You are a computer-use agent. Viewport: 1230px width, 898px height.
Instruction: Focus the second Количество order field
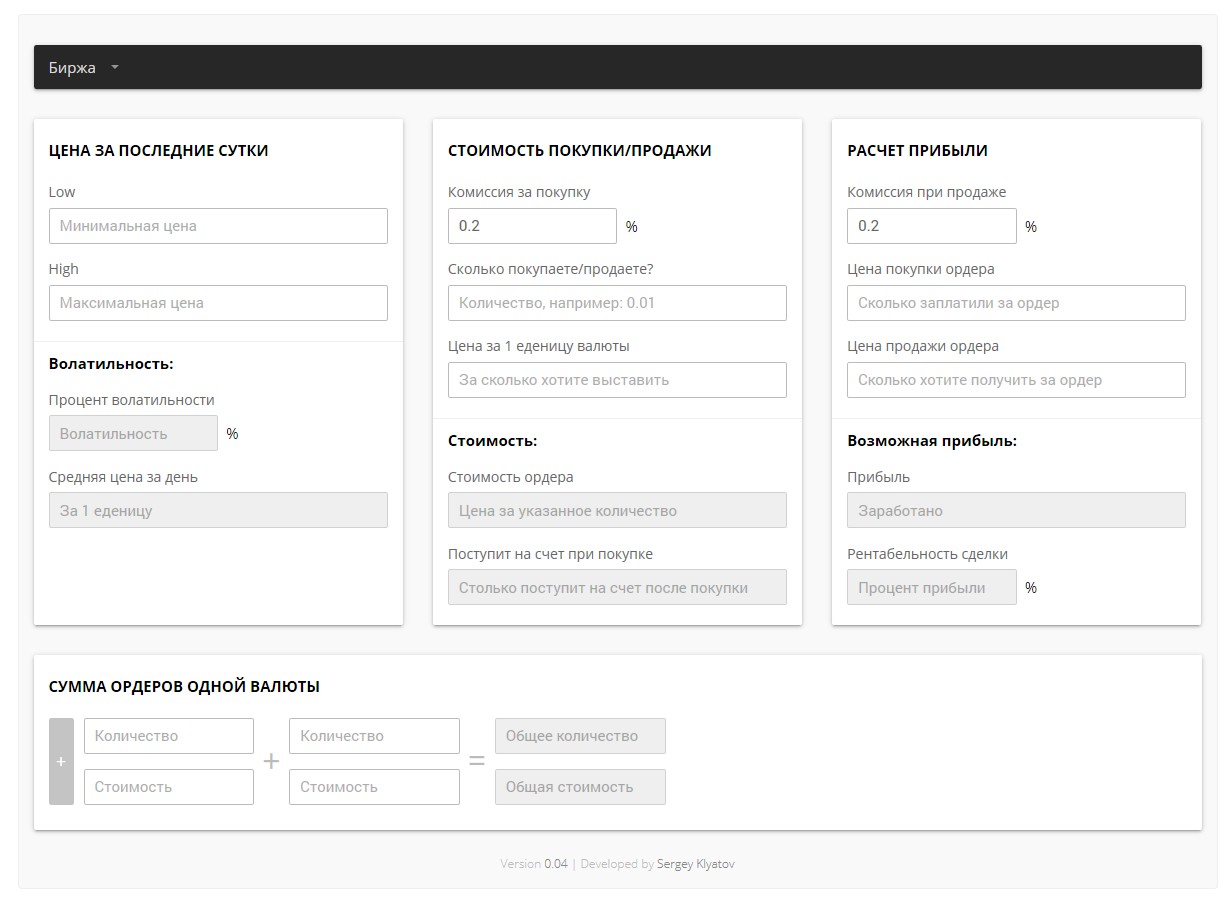[374, 736]
